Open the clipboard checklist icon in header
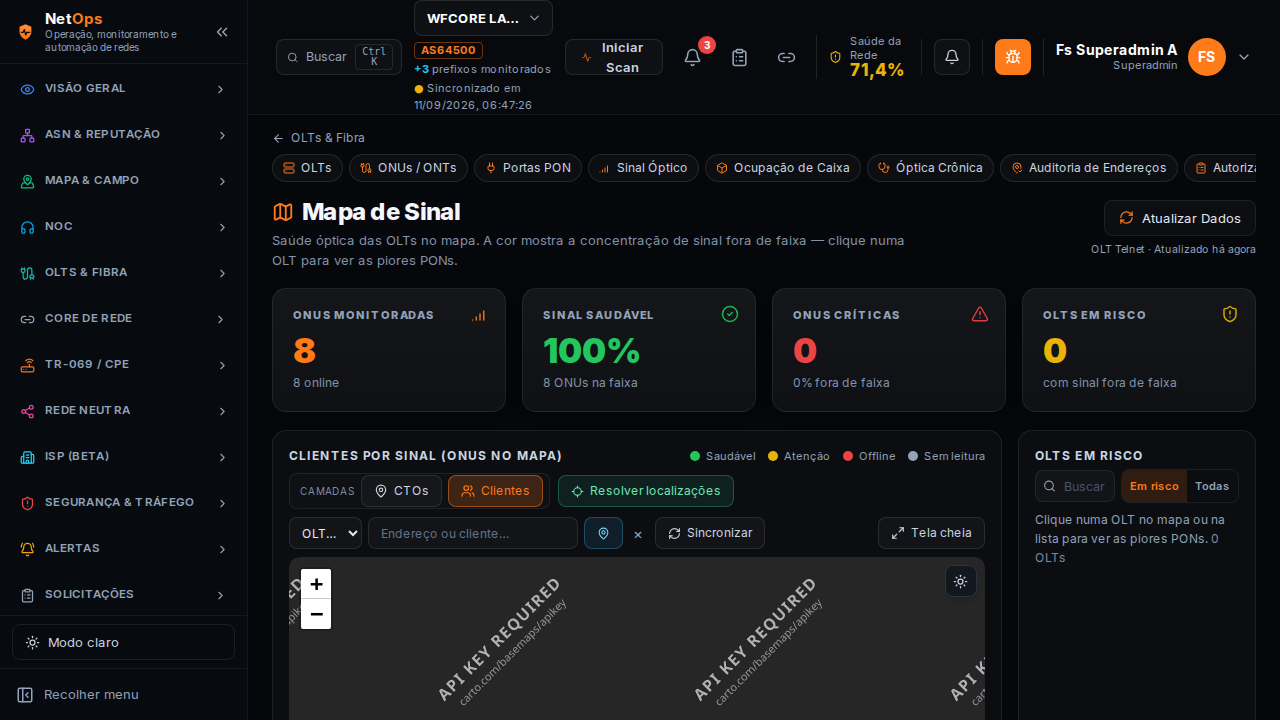1280x720 pixels. 739,57
